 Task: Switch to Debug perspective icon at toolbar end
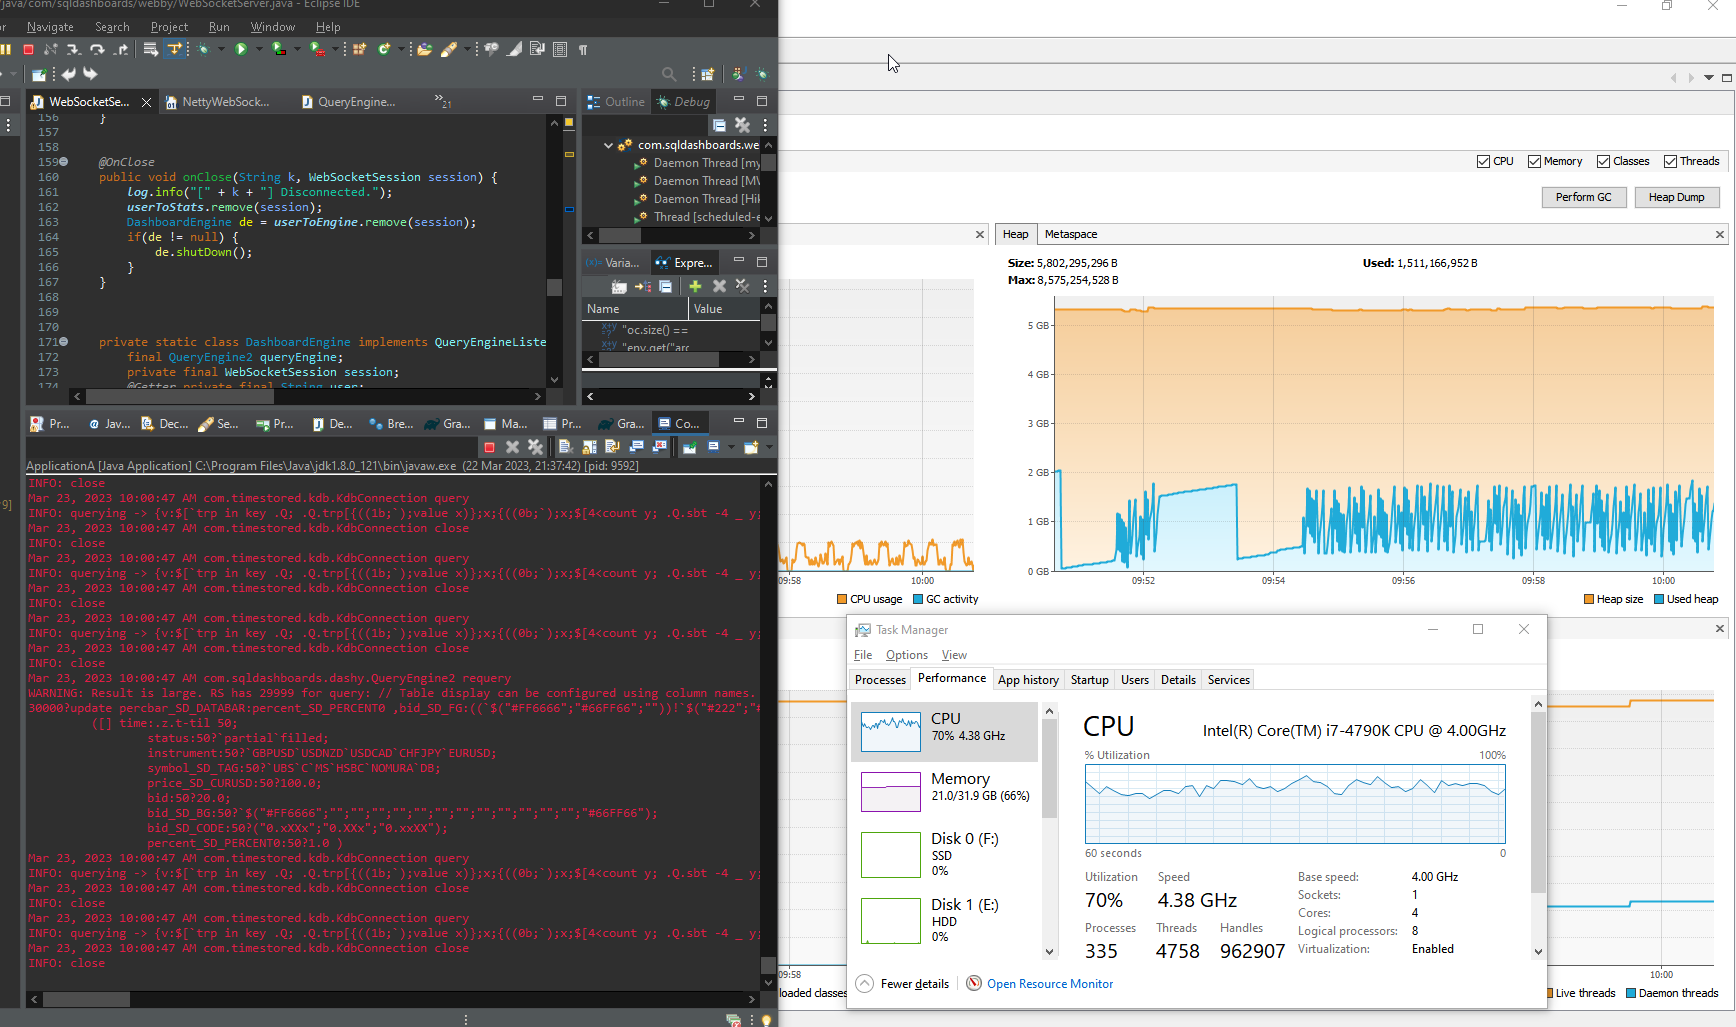[x=762, y=74]
